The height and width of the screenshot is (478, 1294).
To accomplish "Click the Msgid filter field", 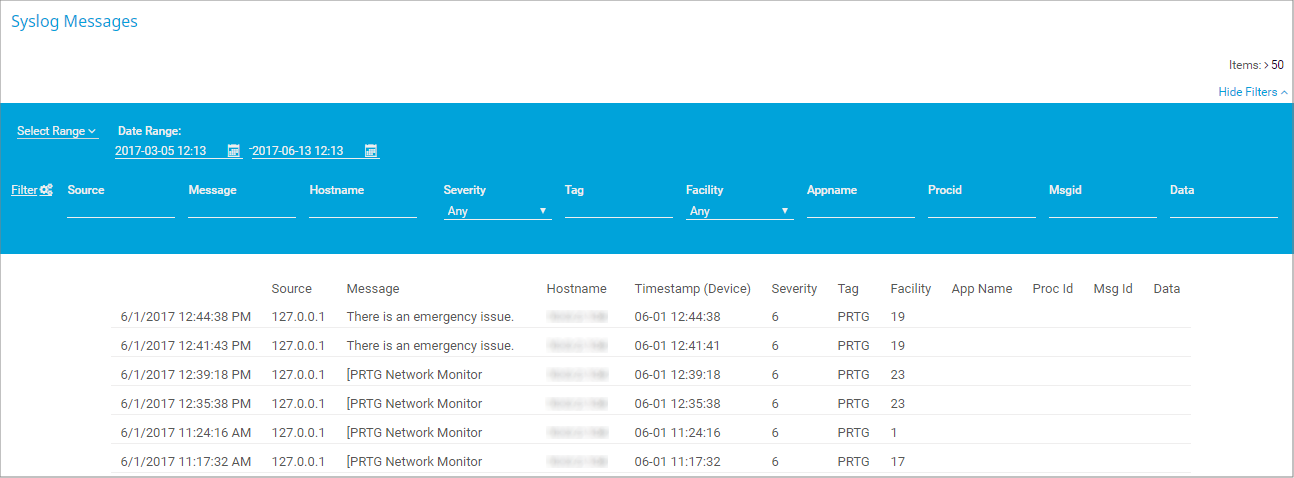I will click(1102, 210).
